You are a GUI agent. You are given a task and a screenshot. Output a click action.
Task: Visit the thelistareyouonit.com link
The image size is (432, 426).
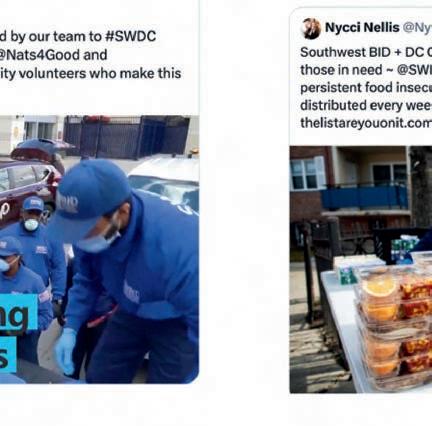[x=366, y=123]
